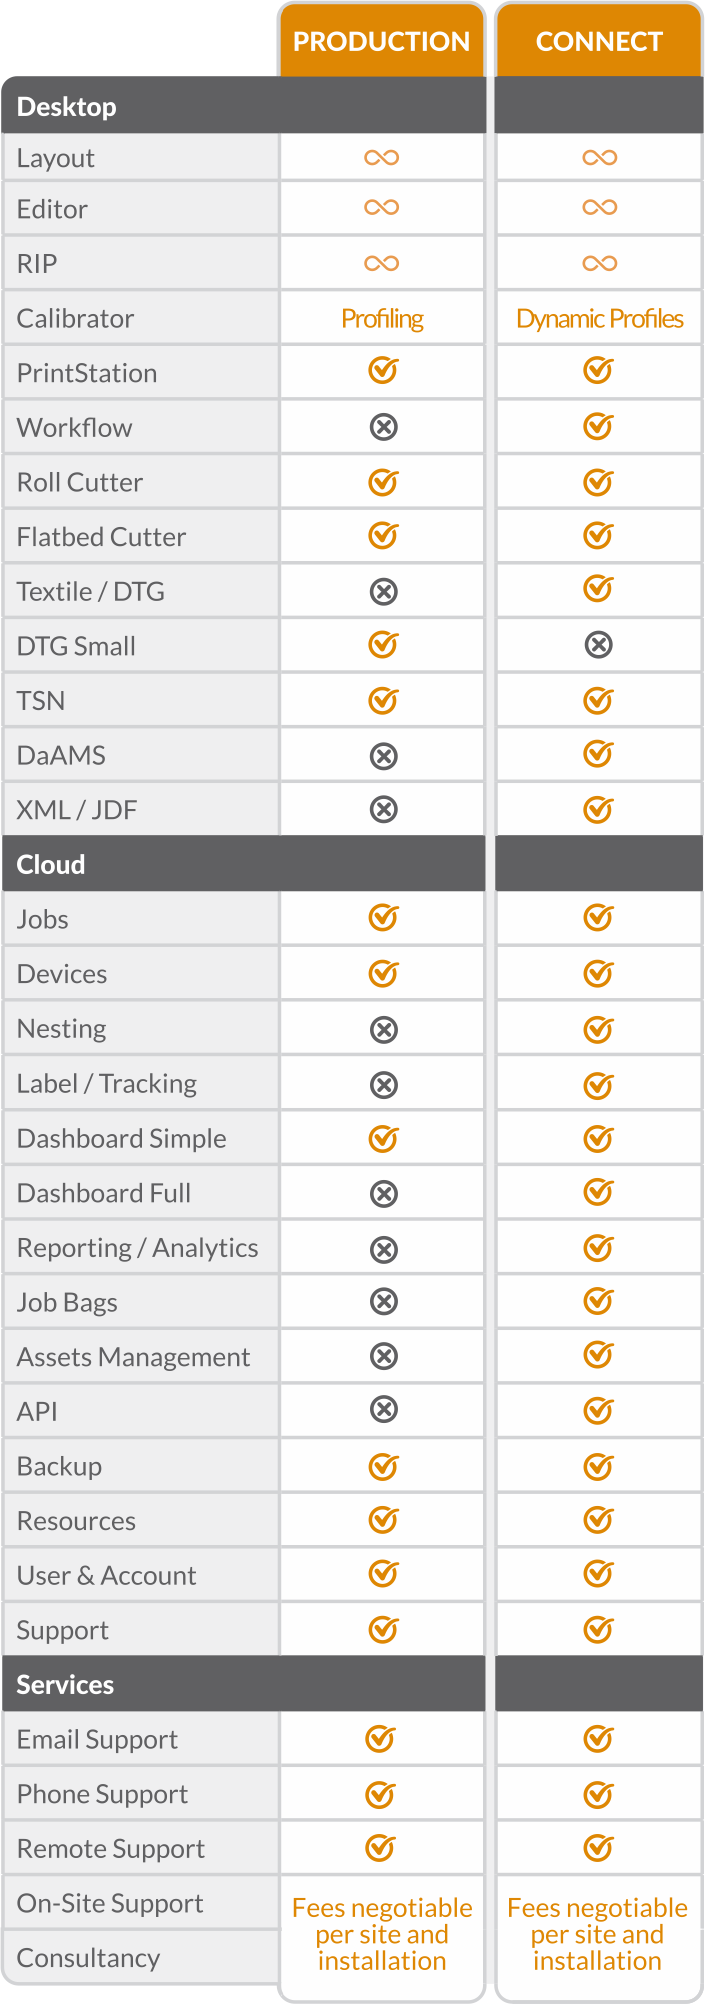Image resolution: width=705 pixels, height=2004 pixels.
Task: Click the PrintStation checkmark under Production
Action: (x=383, y=371)
